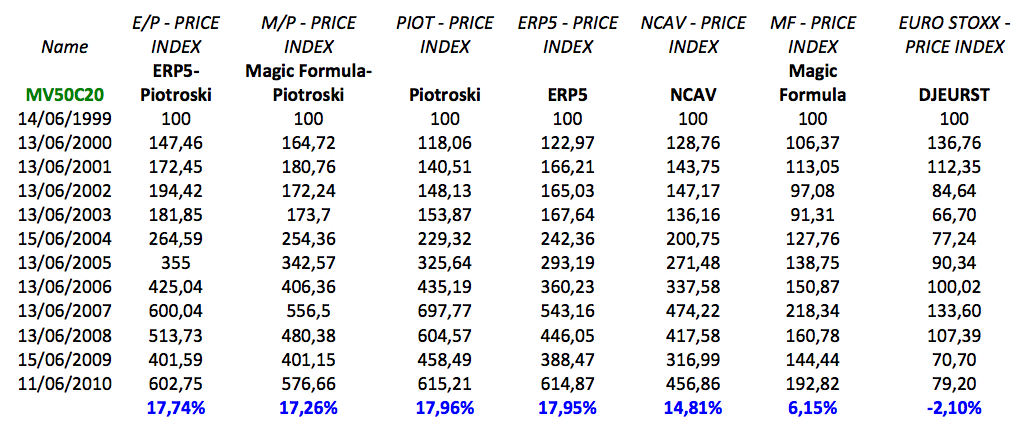The height and width of the screenshot is (423, 1019).
Task: Click cell with value 355
Action: (x=177, y=264)
